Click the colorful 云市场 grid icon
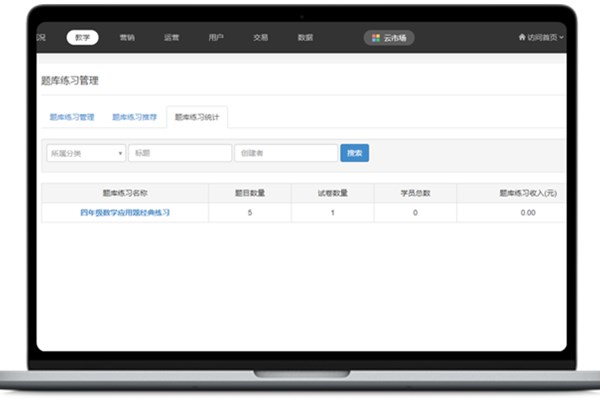This screenshot has width=600, height=400. click(376, 37)
